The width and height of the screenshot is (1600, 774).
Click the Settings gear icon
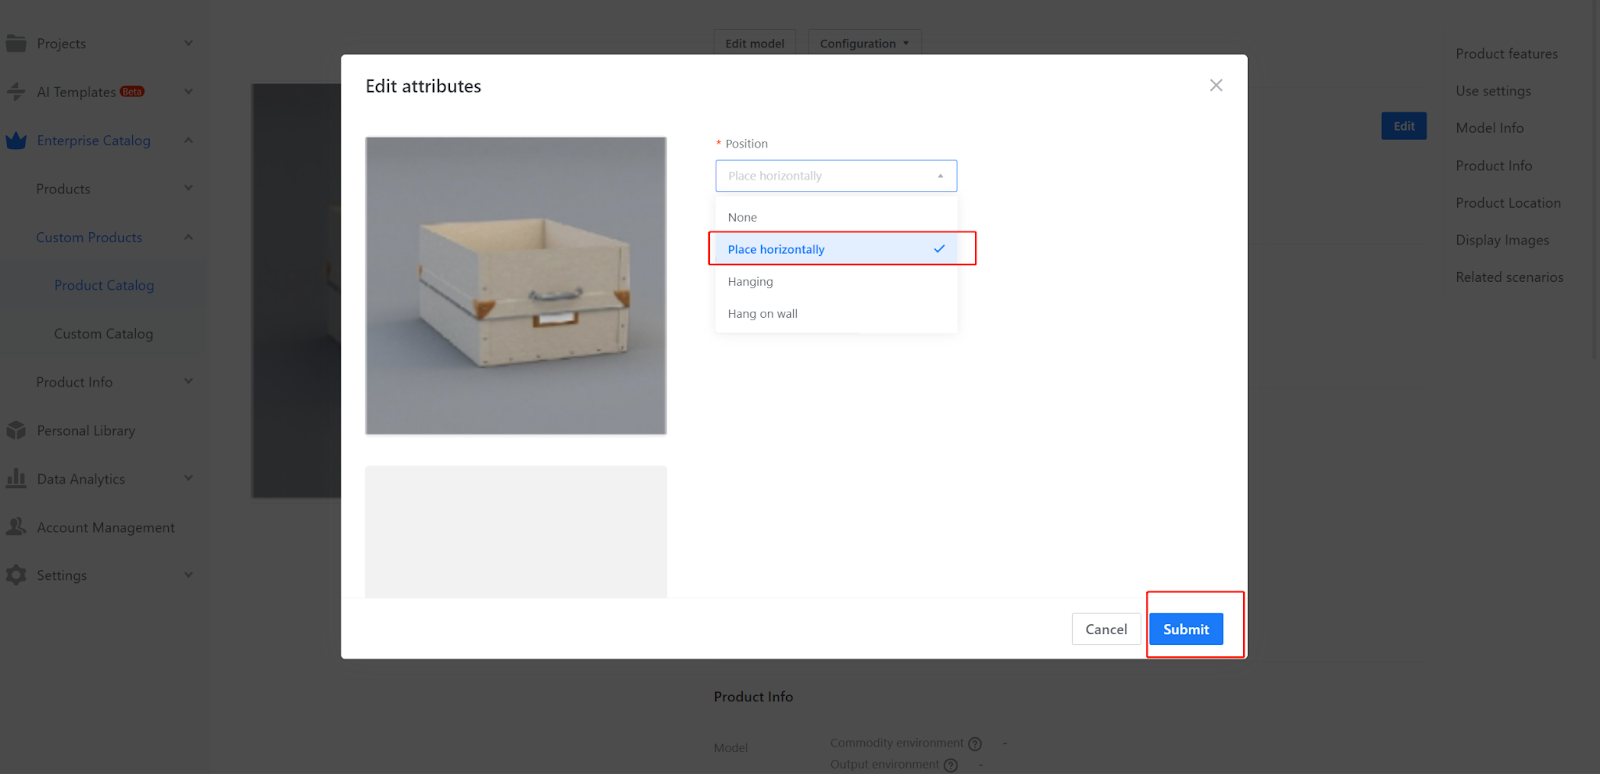[16, 575]
